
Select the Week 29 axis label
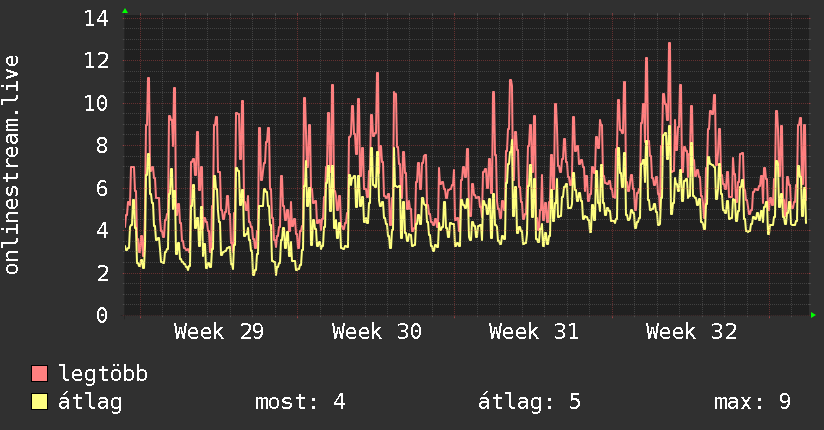pyautogui.click(x=219, y=332)
